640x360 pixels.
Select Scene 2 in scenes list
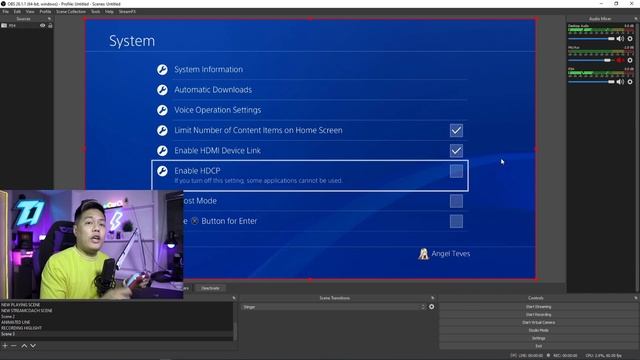pos(116,316)
